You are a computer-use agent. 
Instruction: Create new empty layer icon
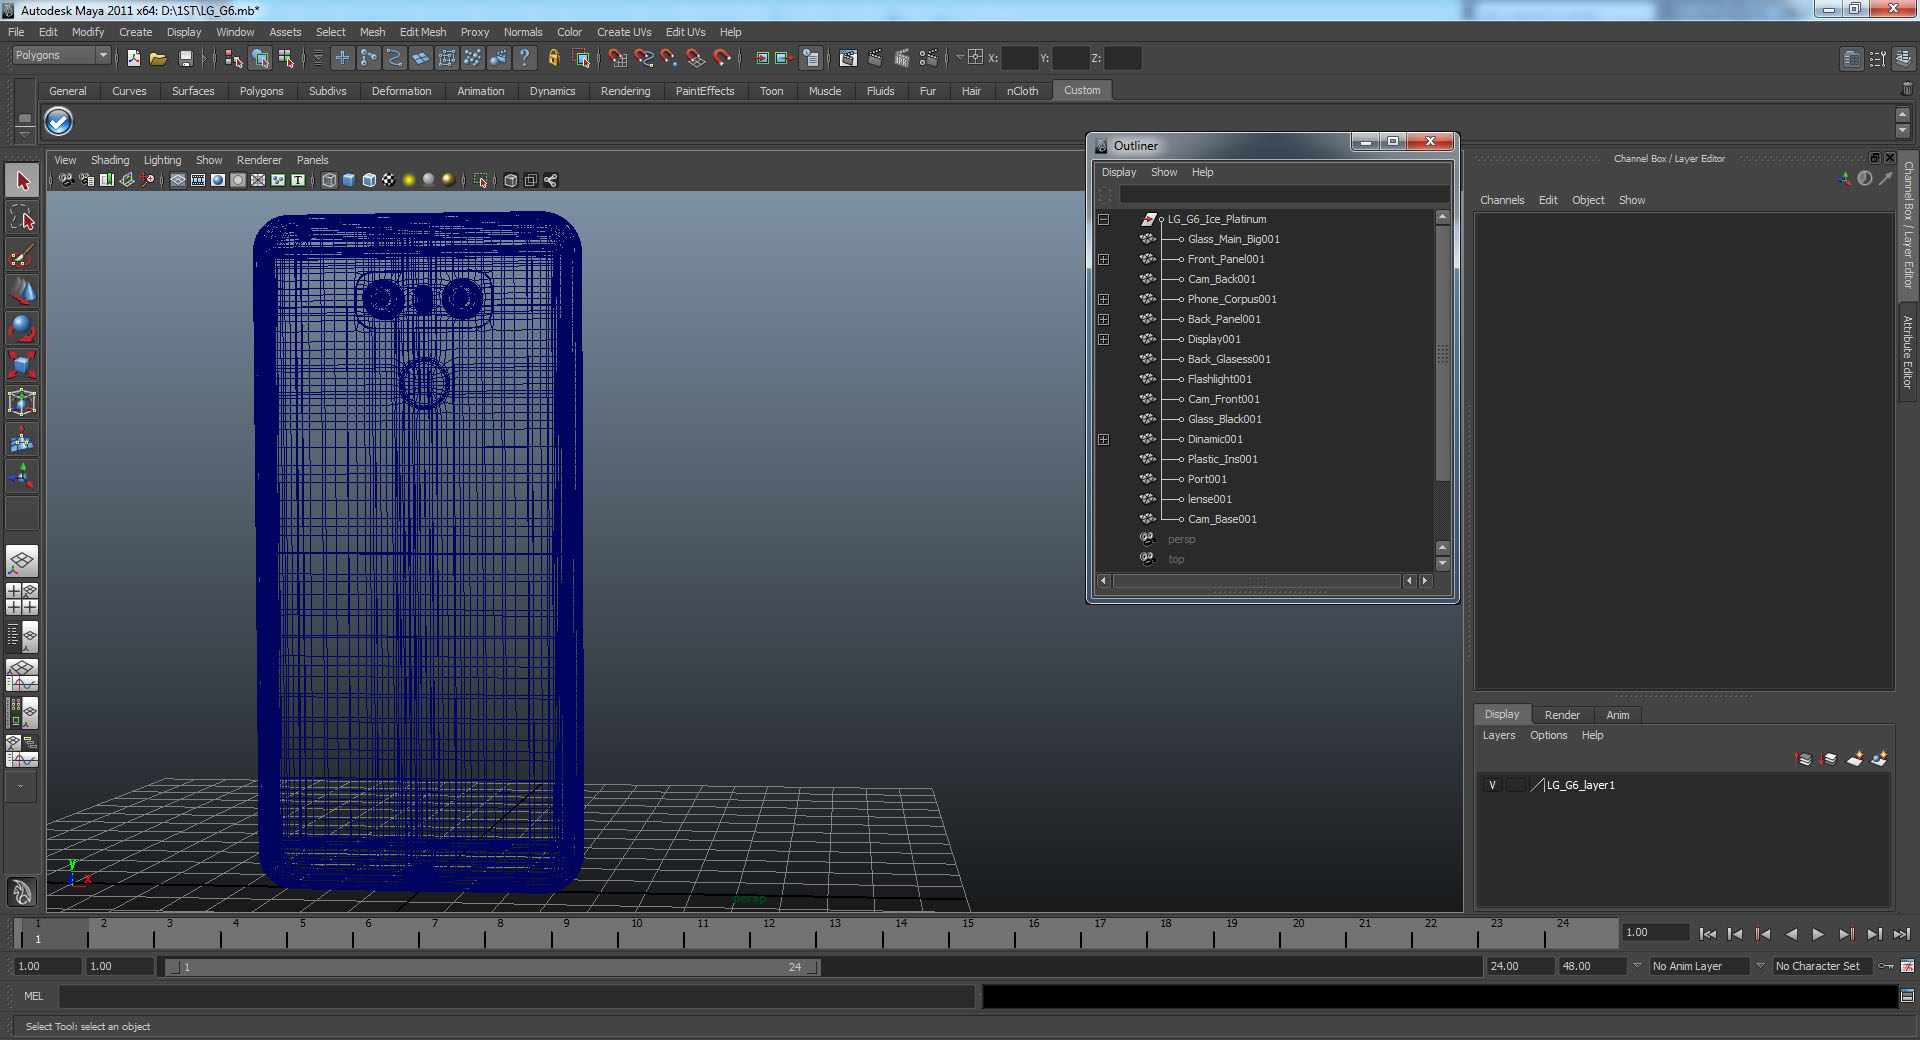click(1854, 759)
